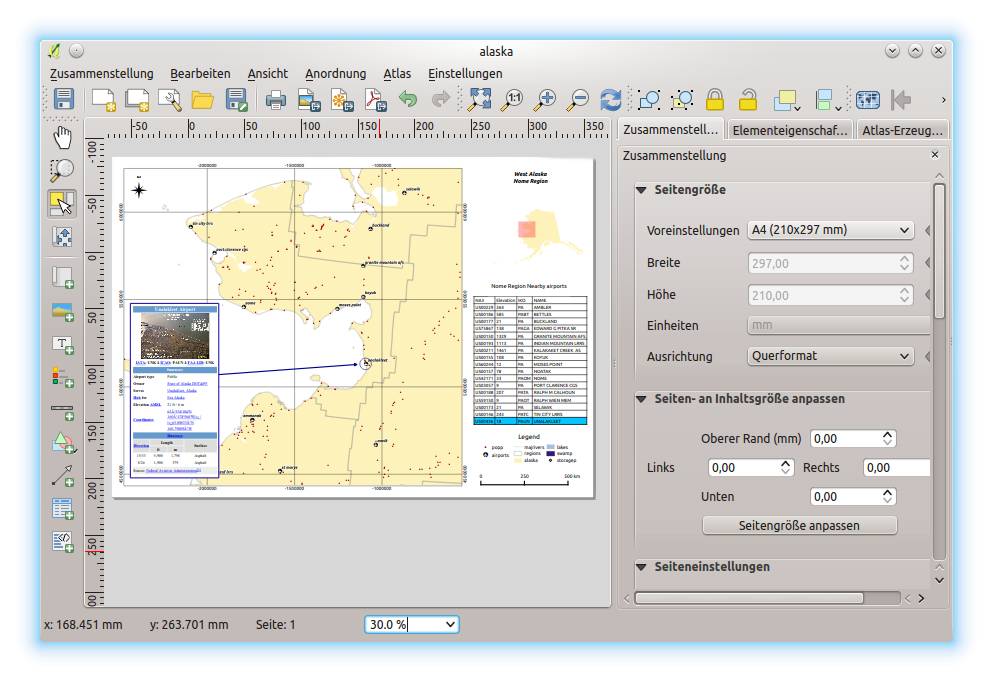Open the Atlas menu

pyautogui.click(x=397, y=73)
